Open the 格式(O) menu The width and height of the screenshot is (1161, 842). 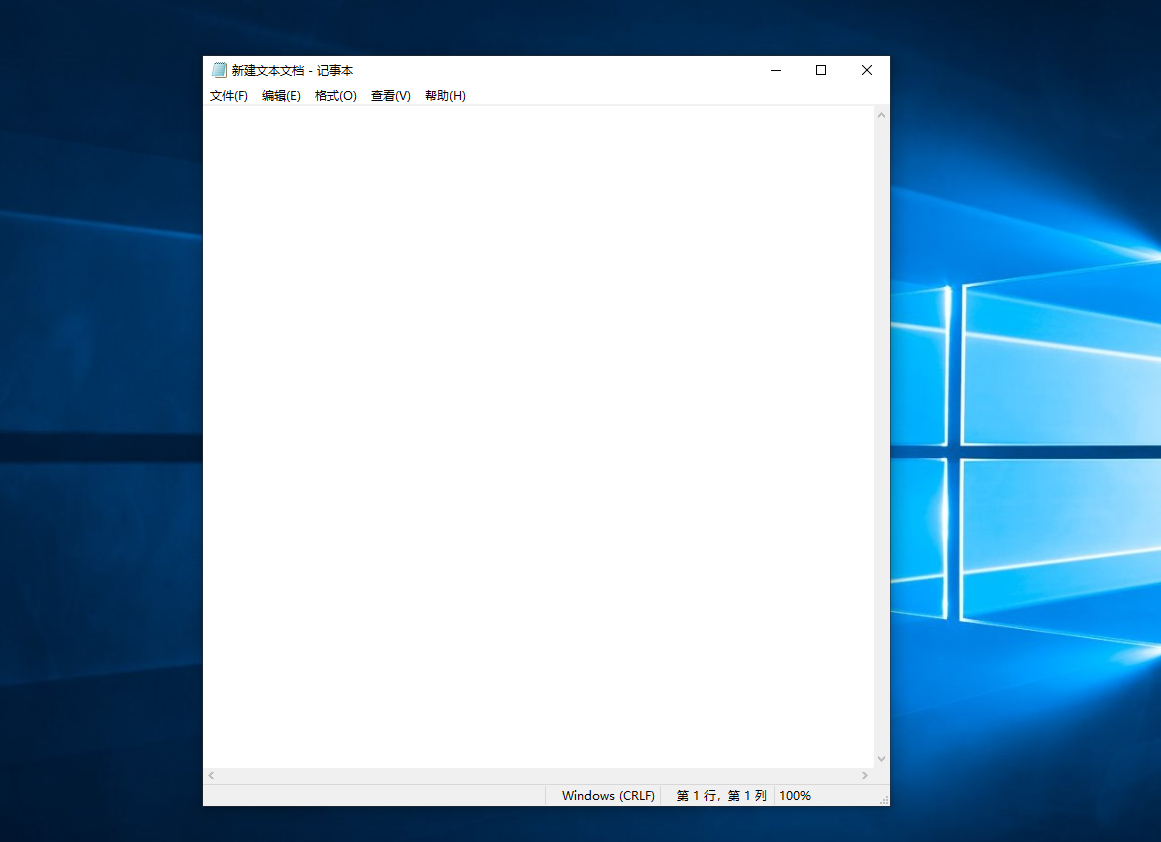[335, 96]
